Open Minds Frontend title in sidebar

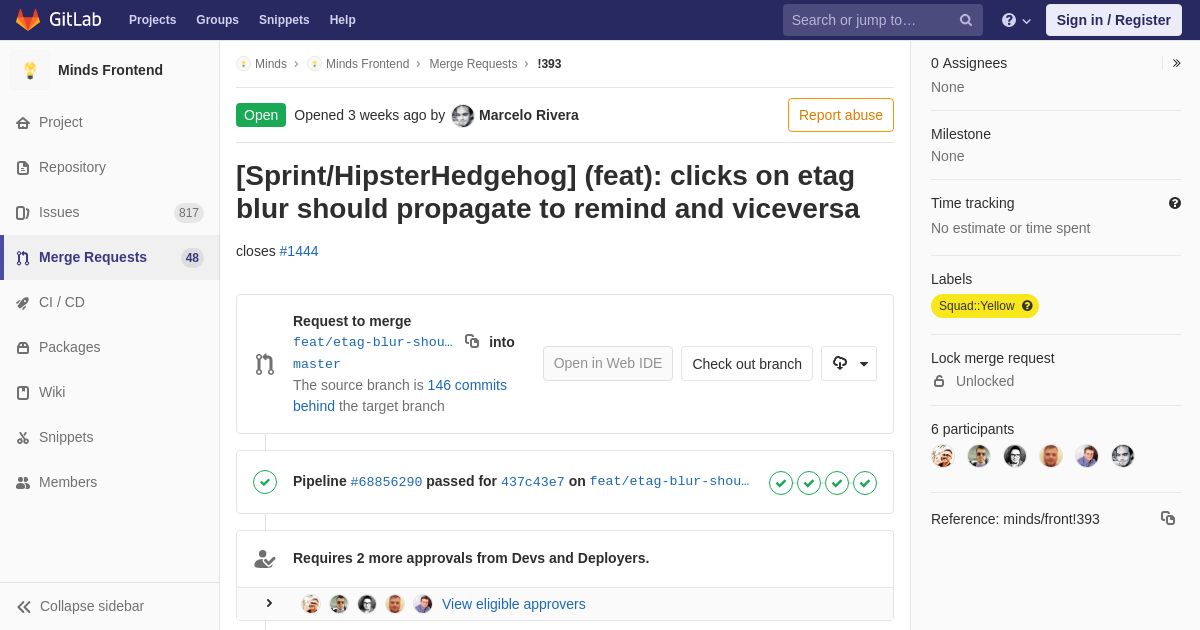click(110, 70)
